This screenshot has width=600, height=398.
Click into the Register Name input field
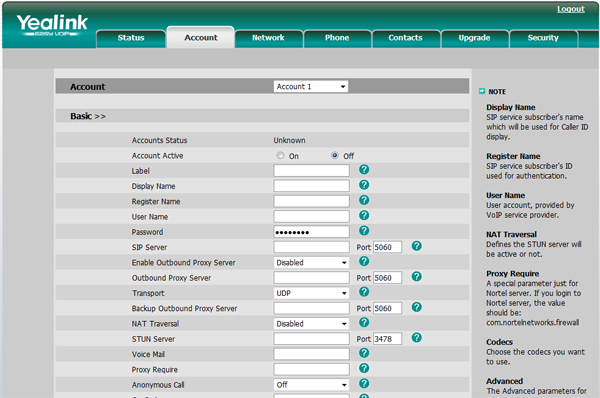click(311, 201)
